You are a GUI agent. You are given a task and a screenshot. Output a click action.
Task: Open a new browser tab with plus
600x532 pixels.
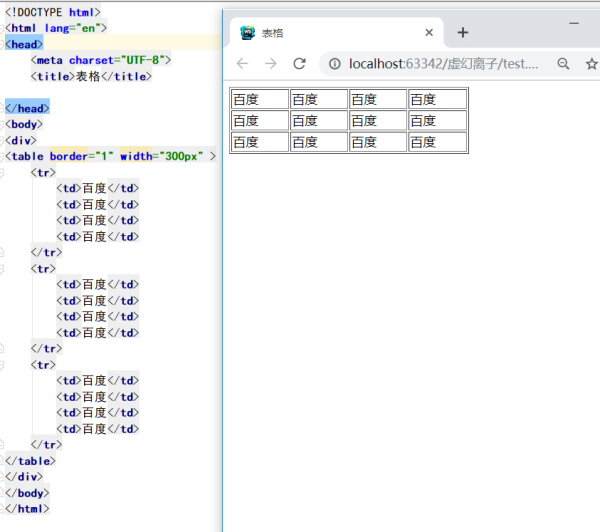coord(463,33)
